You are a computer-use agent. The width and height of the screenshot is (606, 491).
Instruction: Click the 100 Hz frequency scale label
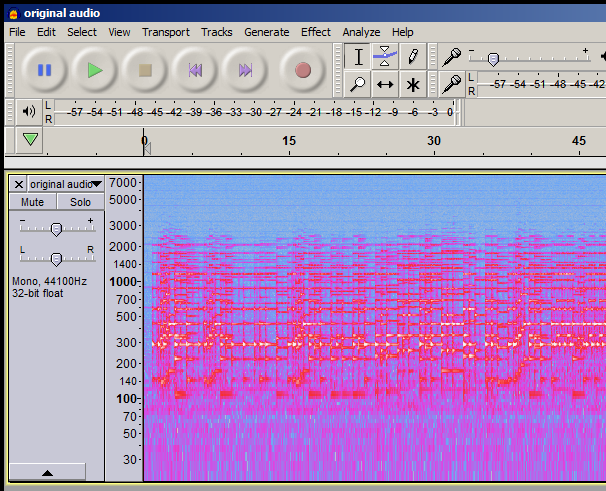coord(126,399)
